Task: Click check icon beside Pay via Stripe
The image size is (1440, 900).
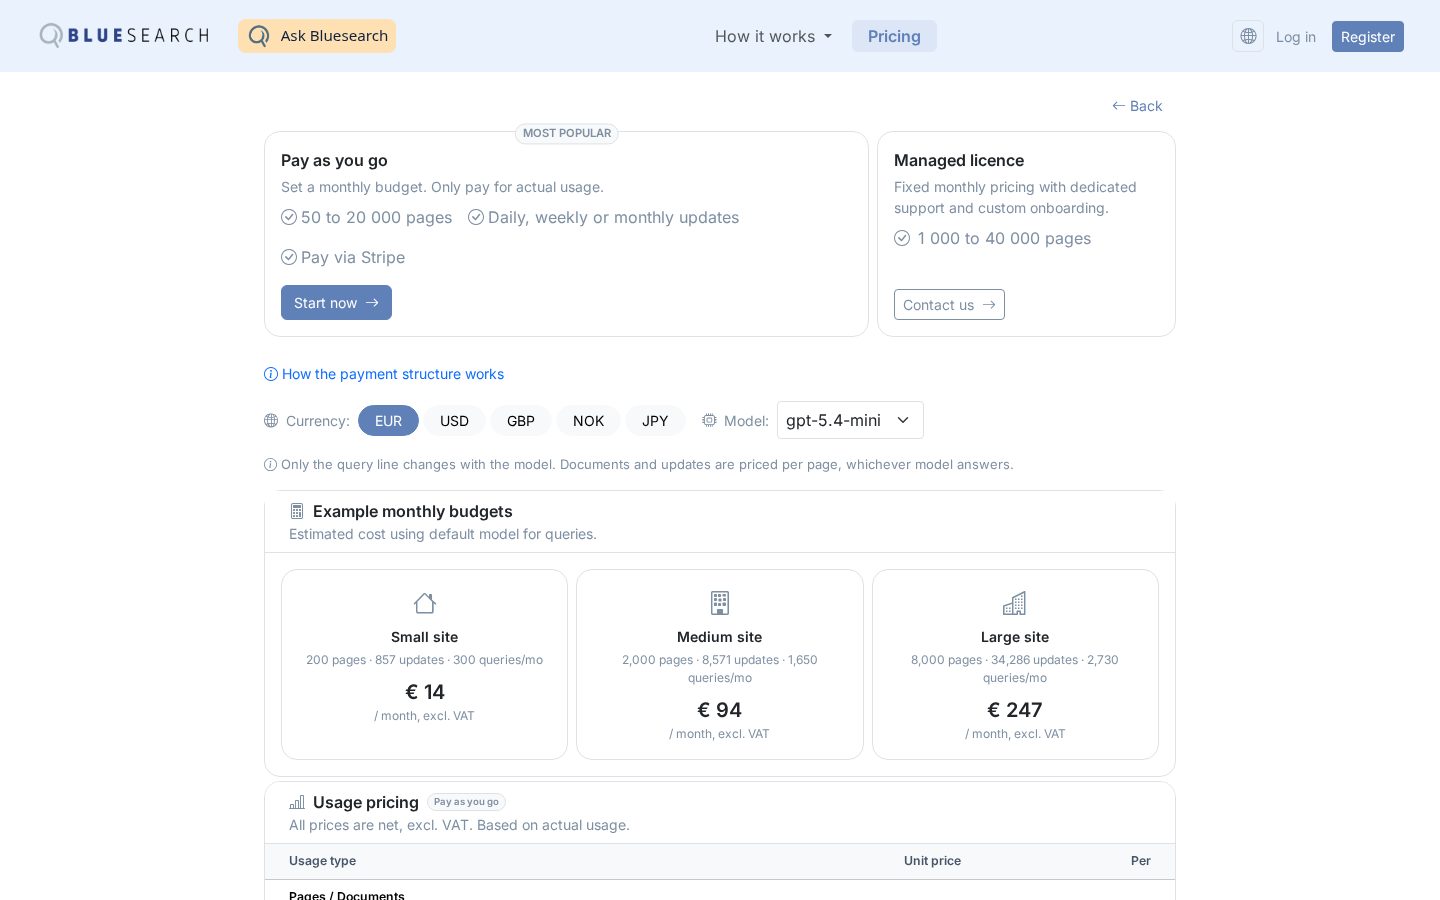Action: pyautogui.click(x=289, y=257)
